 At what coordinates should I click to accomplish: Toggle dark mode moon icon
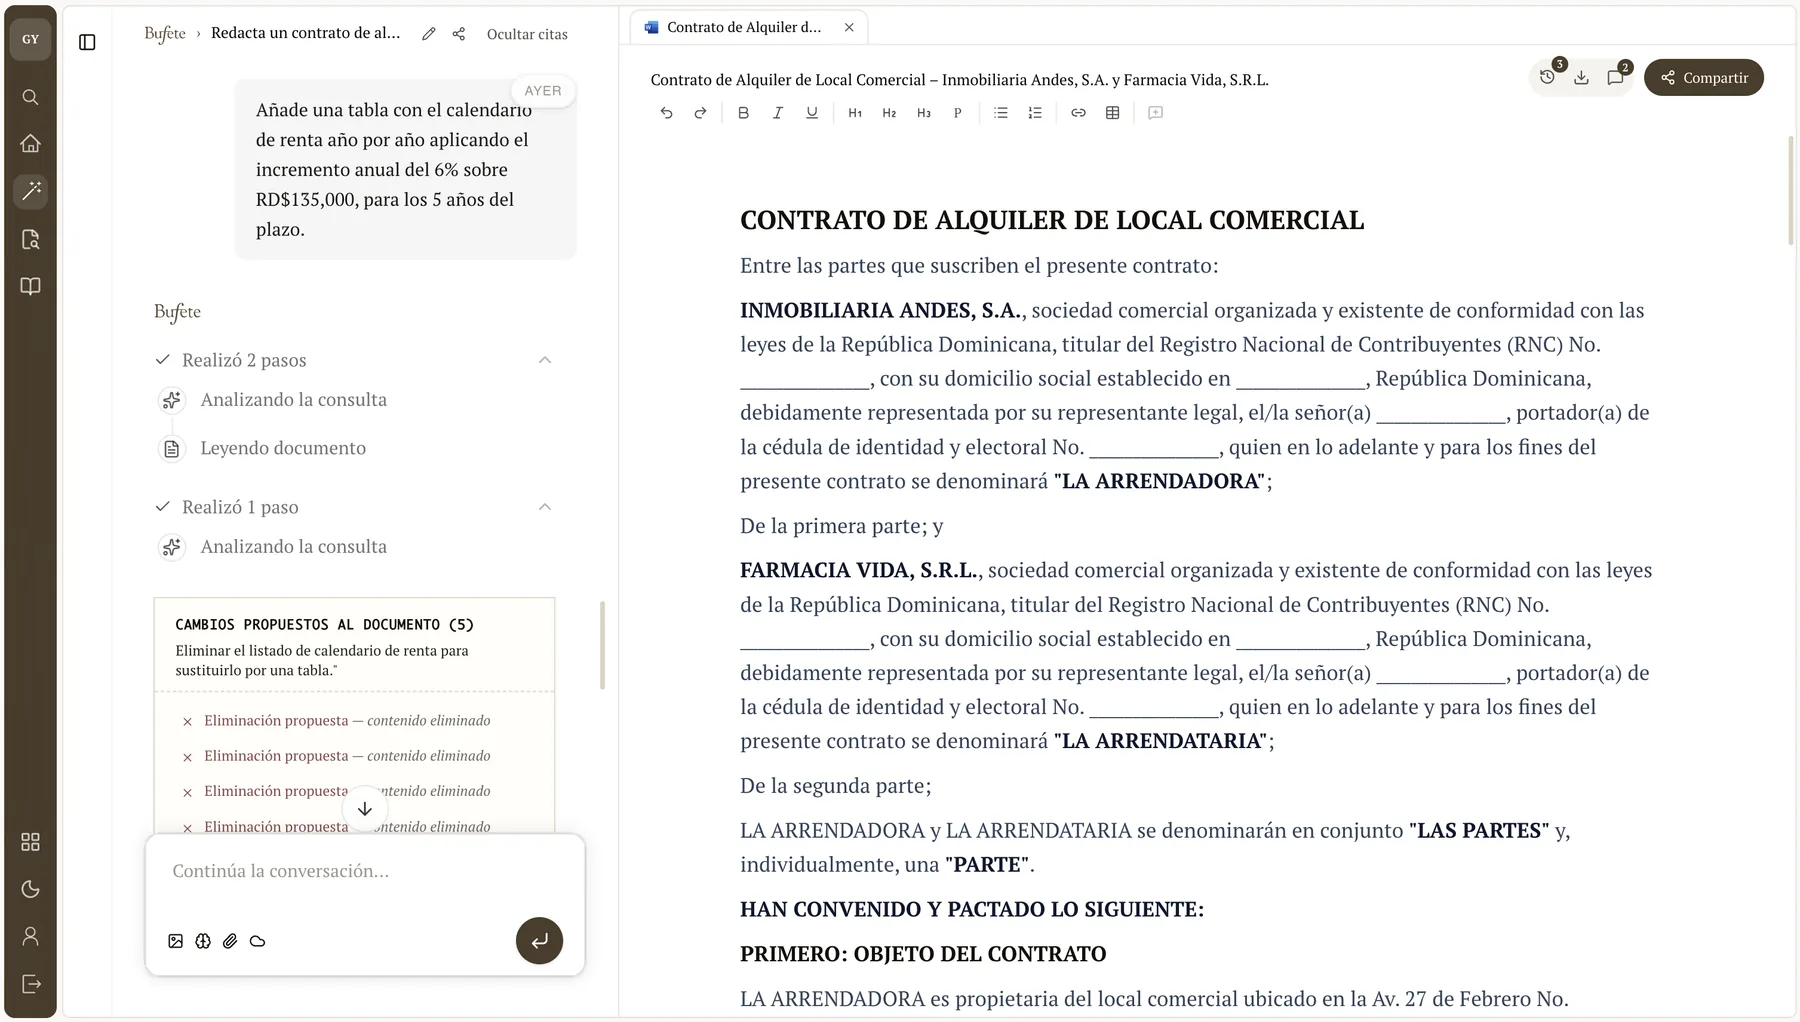30,889
